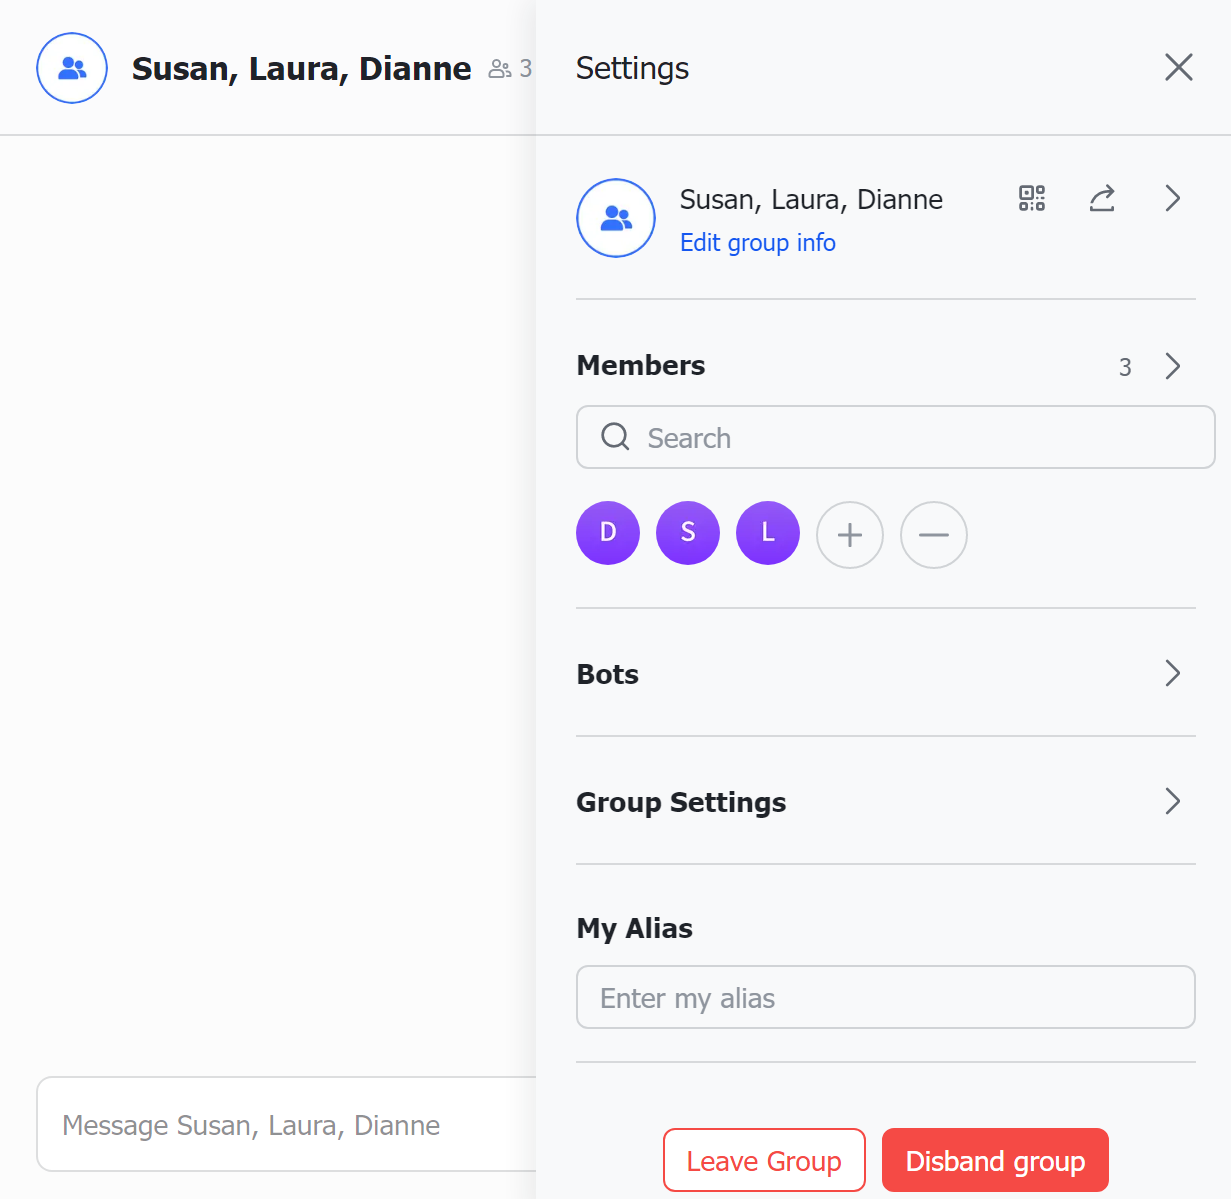Expand the group profile chevron
Screen dimensions: 1231x1199
[1173, 198]
